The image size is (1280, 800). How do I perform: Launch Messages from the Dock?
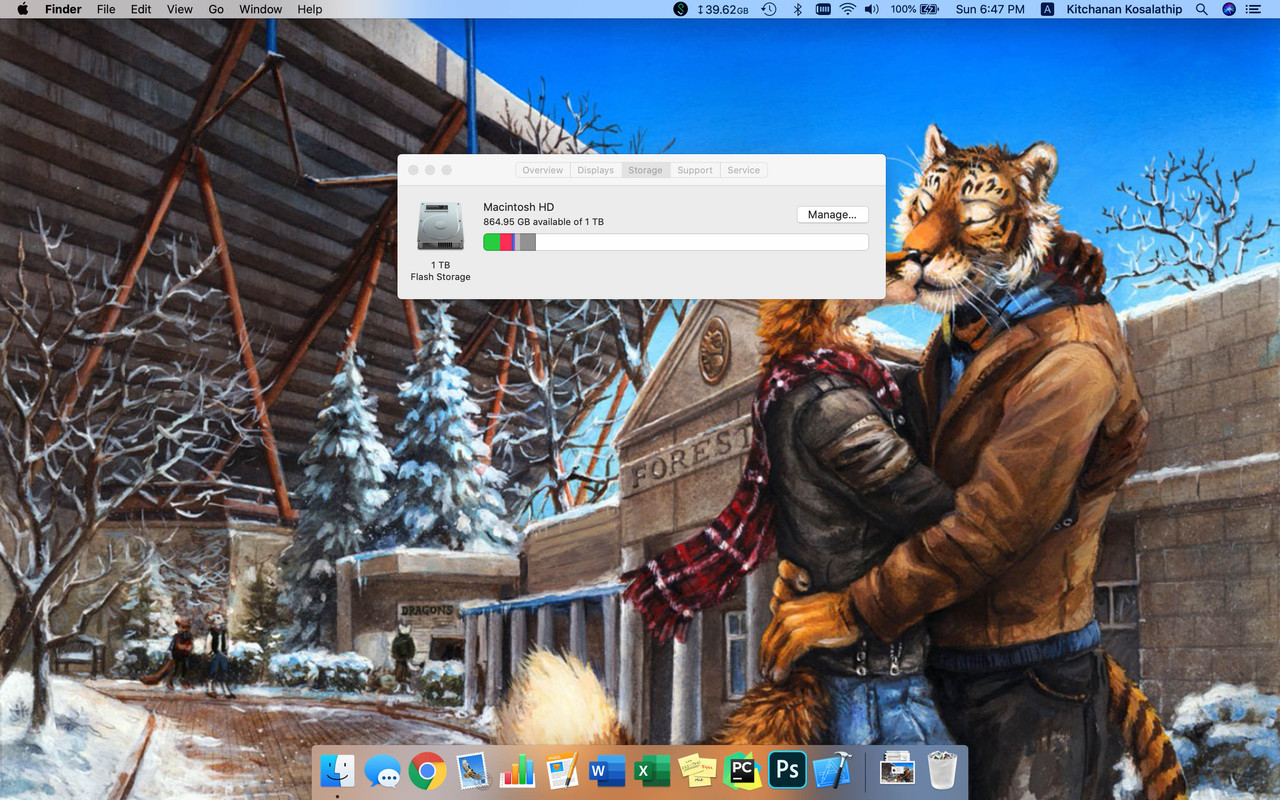(x=382, y=770)
